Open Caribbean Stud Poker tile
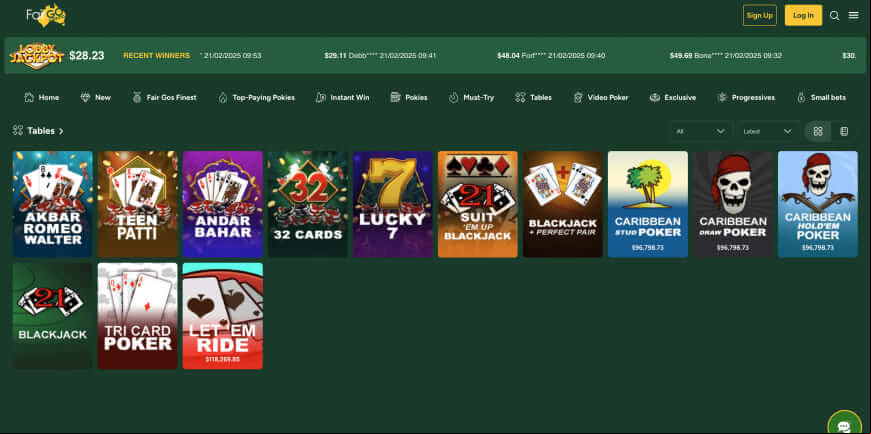The width and height of the screenshot is (871, 434). pyautogui.click(x=648, y=204)
